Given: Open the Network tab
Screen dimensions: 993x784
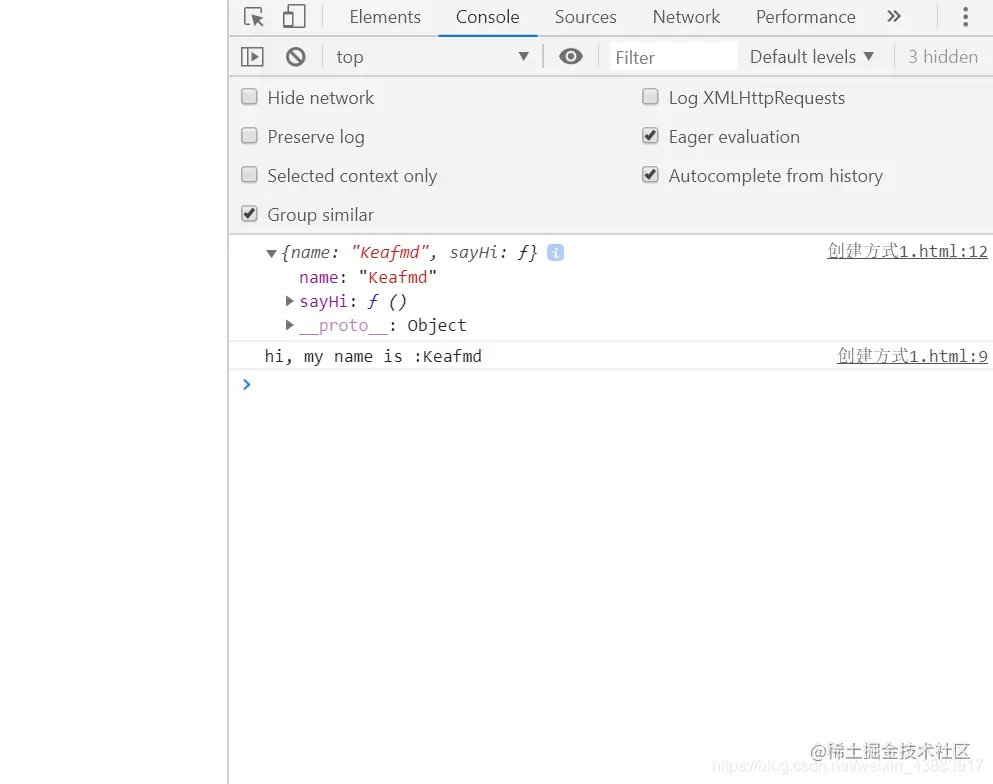Looking at the screenshot, I should tap(686, 17).
